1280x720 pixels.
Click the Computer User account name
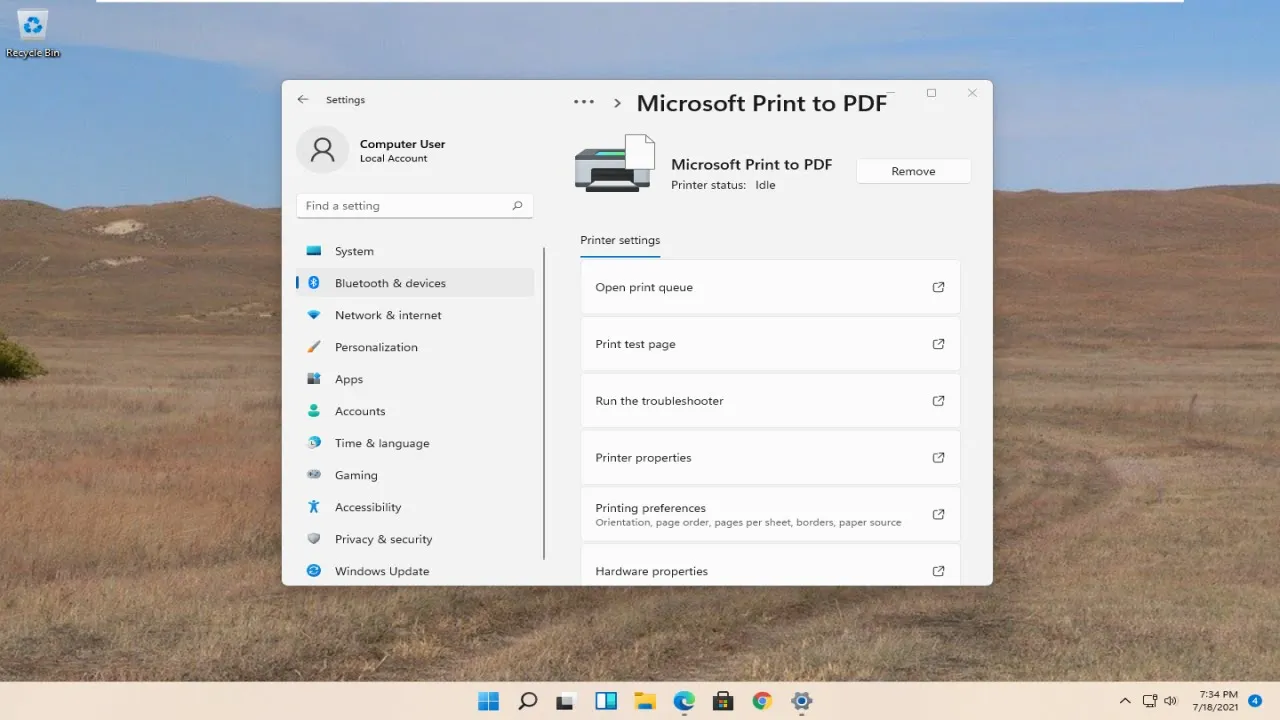tap(402, 144)
